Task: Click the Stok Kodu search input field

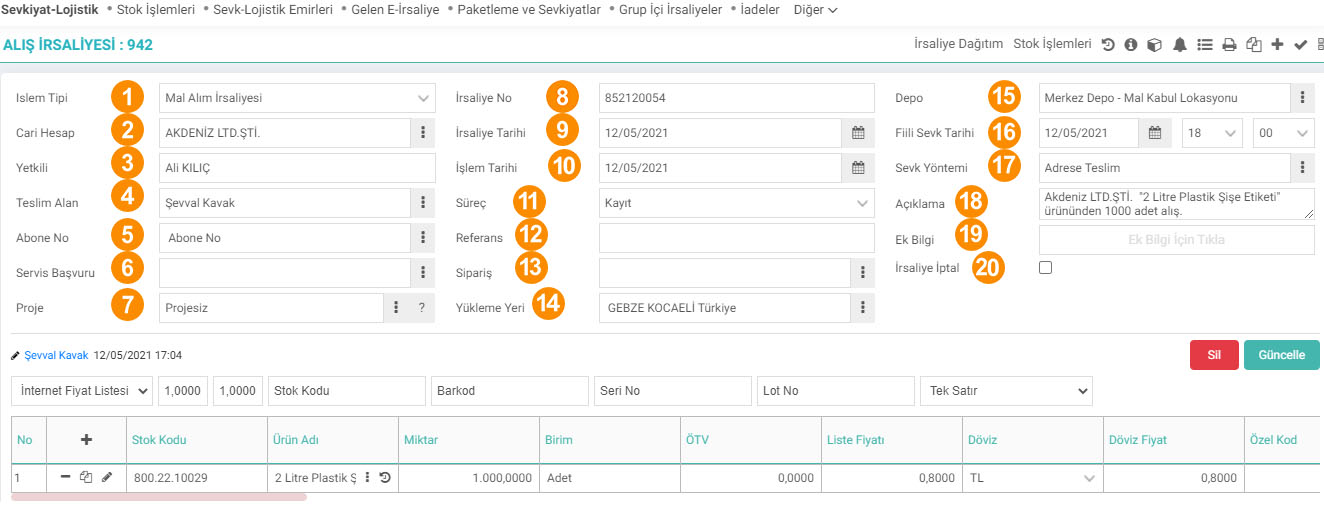Action: click(346, 391)
